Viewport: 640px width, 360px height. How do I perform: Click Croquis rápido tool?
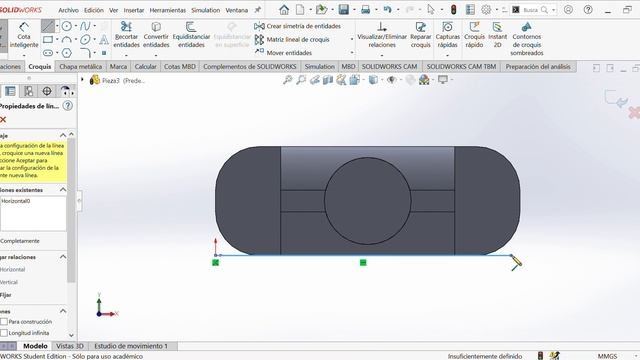(474, 35)
